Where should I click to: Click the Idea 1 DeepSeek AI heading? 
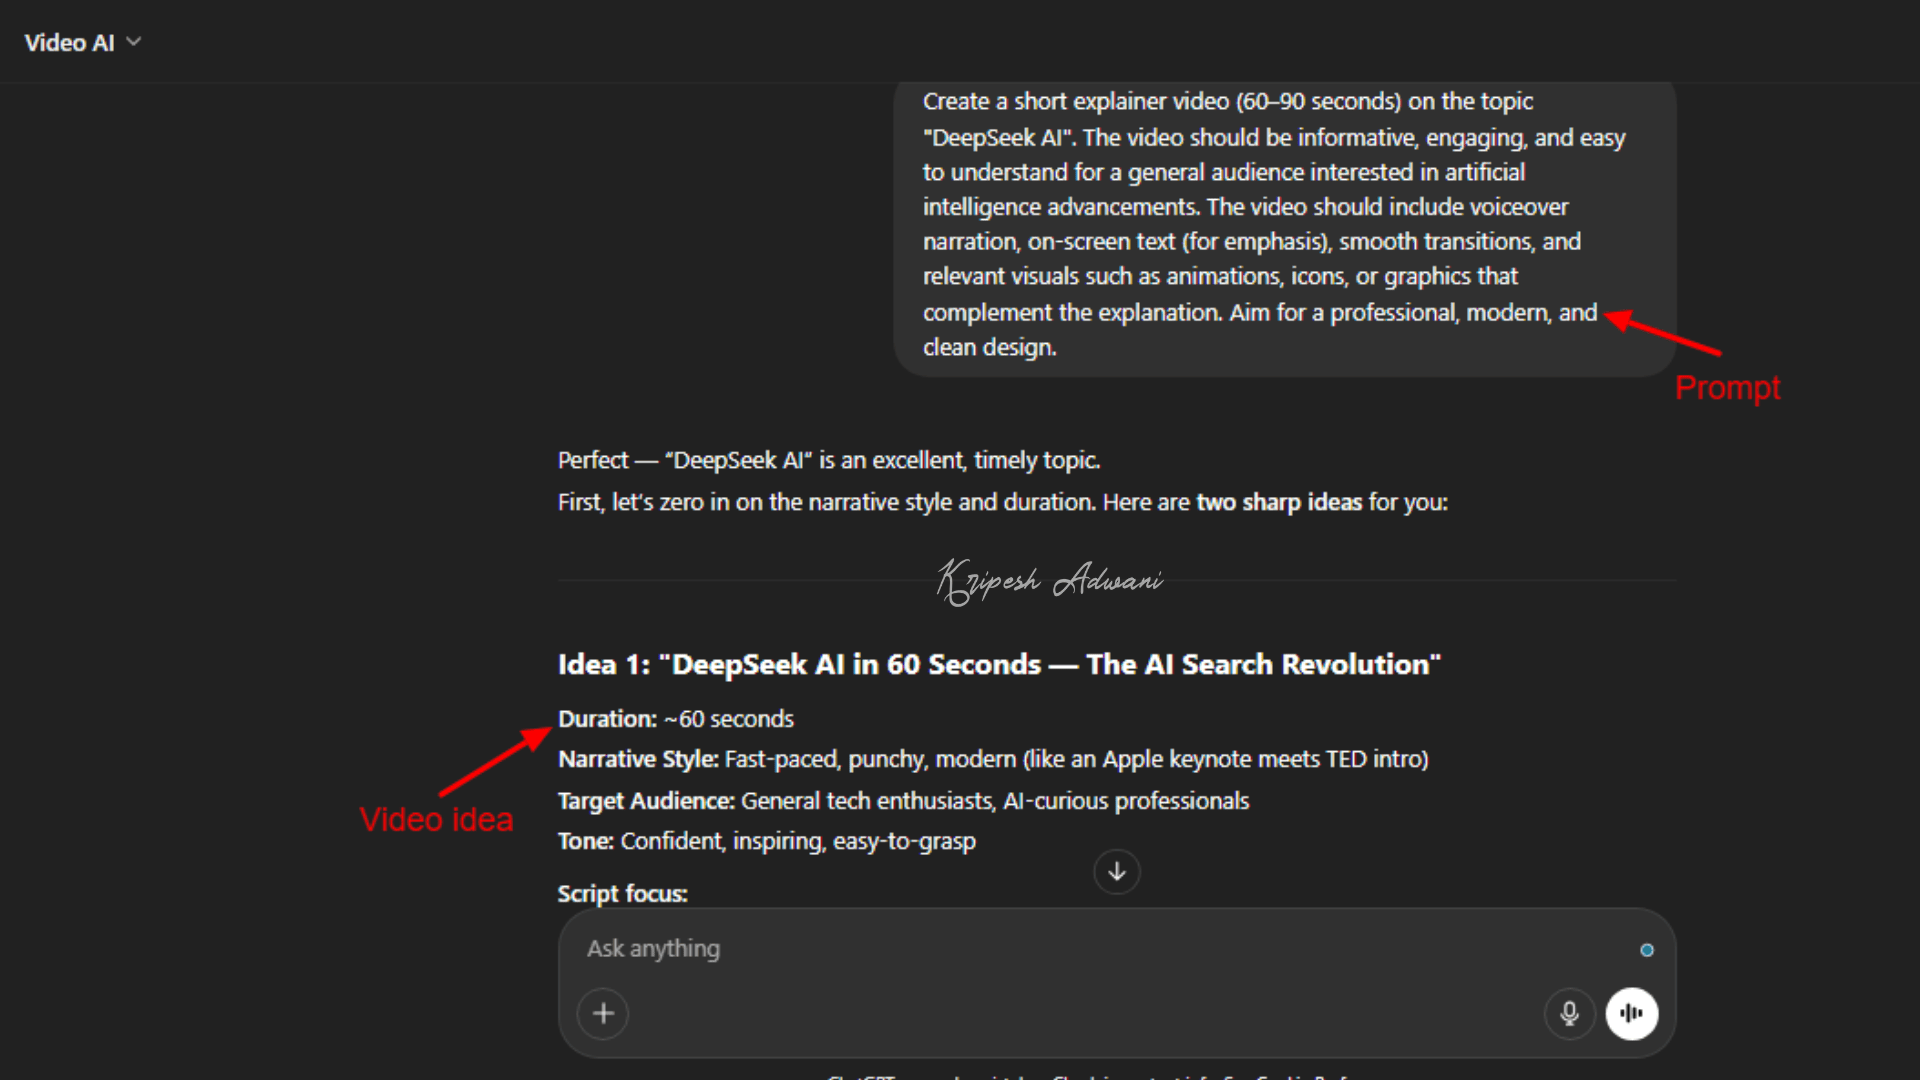point(998,665)
